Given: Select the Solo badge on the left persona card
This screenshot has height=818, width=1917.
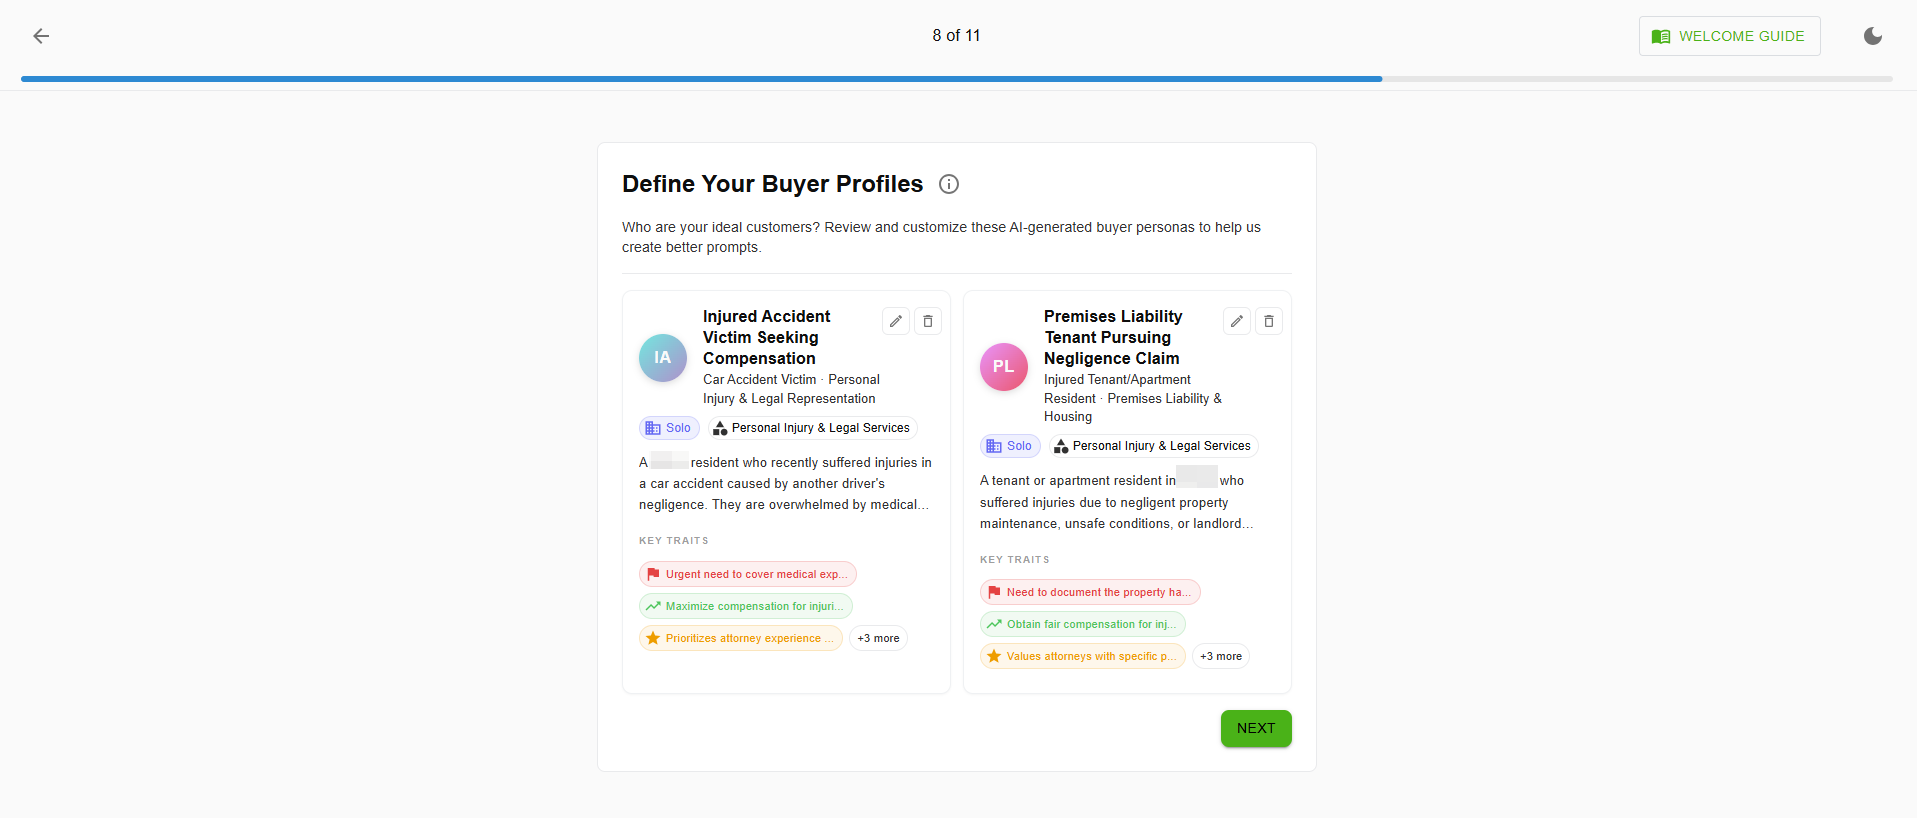Looking at the screenshot, I should point(668,427).
